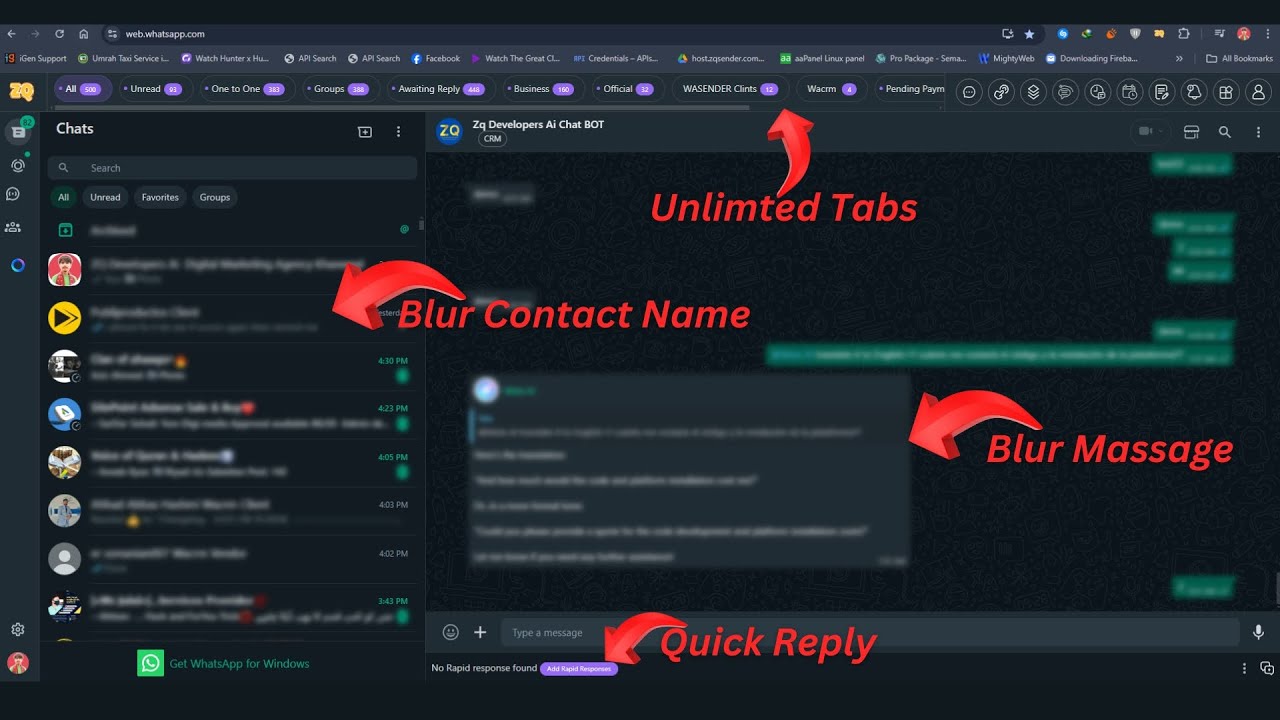Select the Favorites filter chip
Screen dimensions: 1280x720
160,197
